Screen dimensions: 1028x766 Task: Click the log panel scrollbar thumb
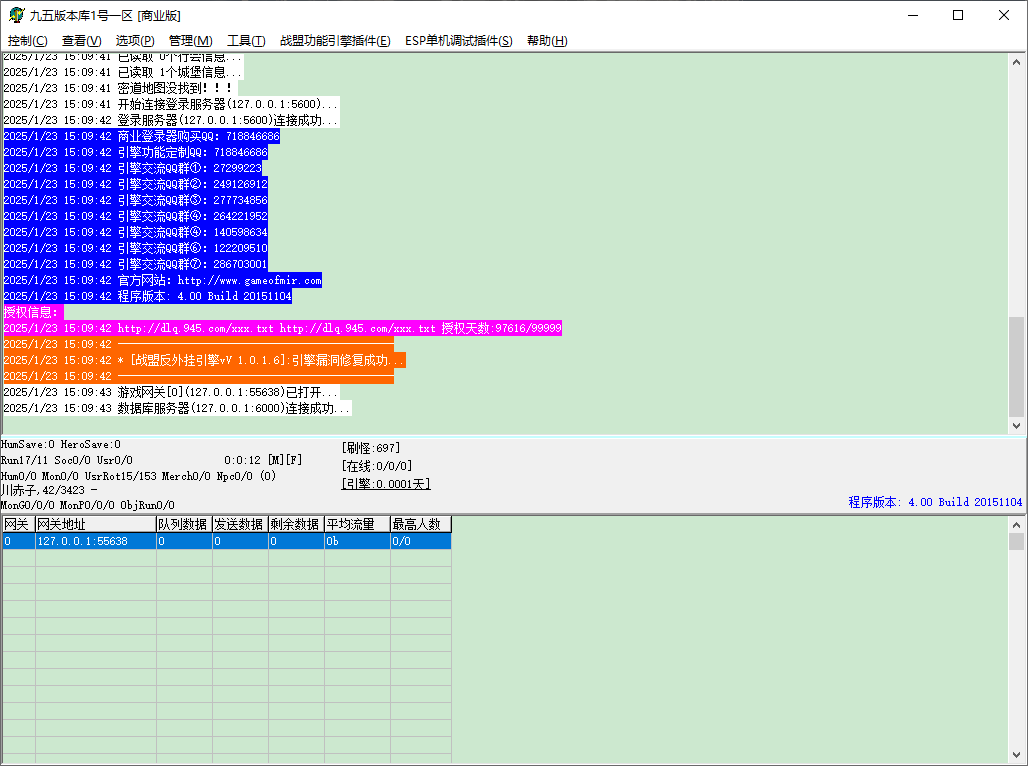[x=1016, y=366]
